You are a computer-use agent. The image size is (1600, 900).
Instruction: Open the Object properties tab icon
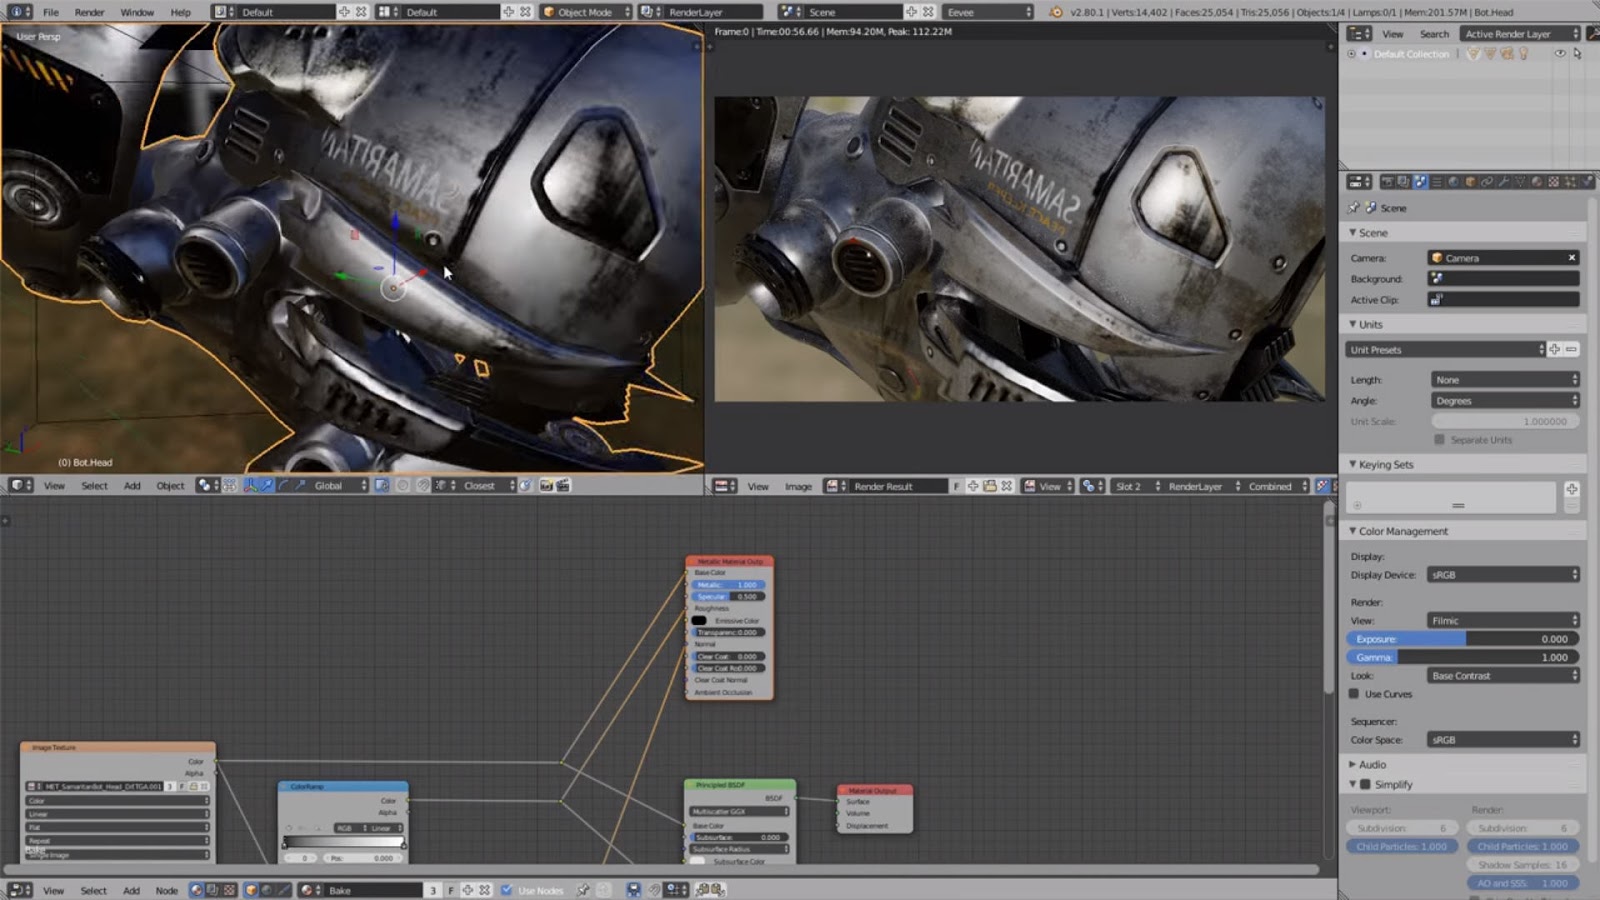pyautogui.click(x=1471, y=182)
